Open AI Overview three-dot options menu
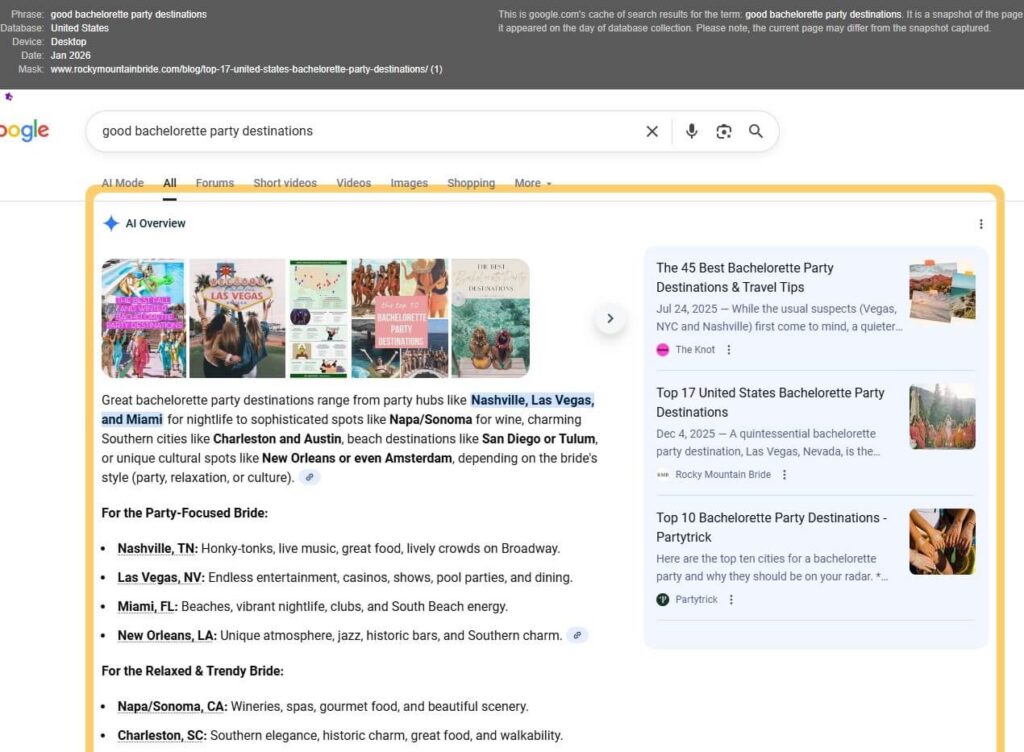The height and width of the screenshot is (752, 1024). [980, 224]
